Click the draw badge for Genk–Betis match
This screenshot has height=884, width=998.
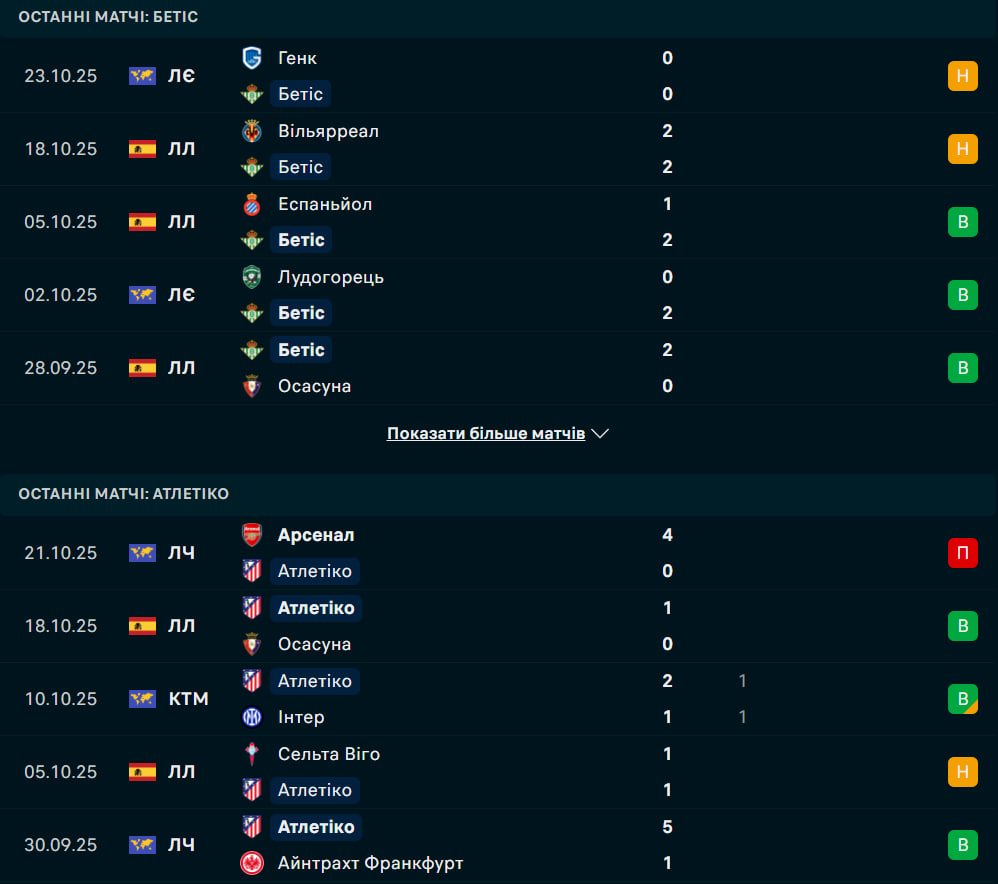pyautogui.click(x=962, y=76)
